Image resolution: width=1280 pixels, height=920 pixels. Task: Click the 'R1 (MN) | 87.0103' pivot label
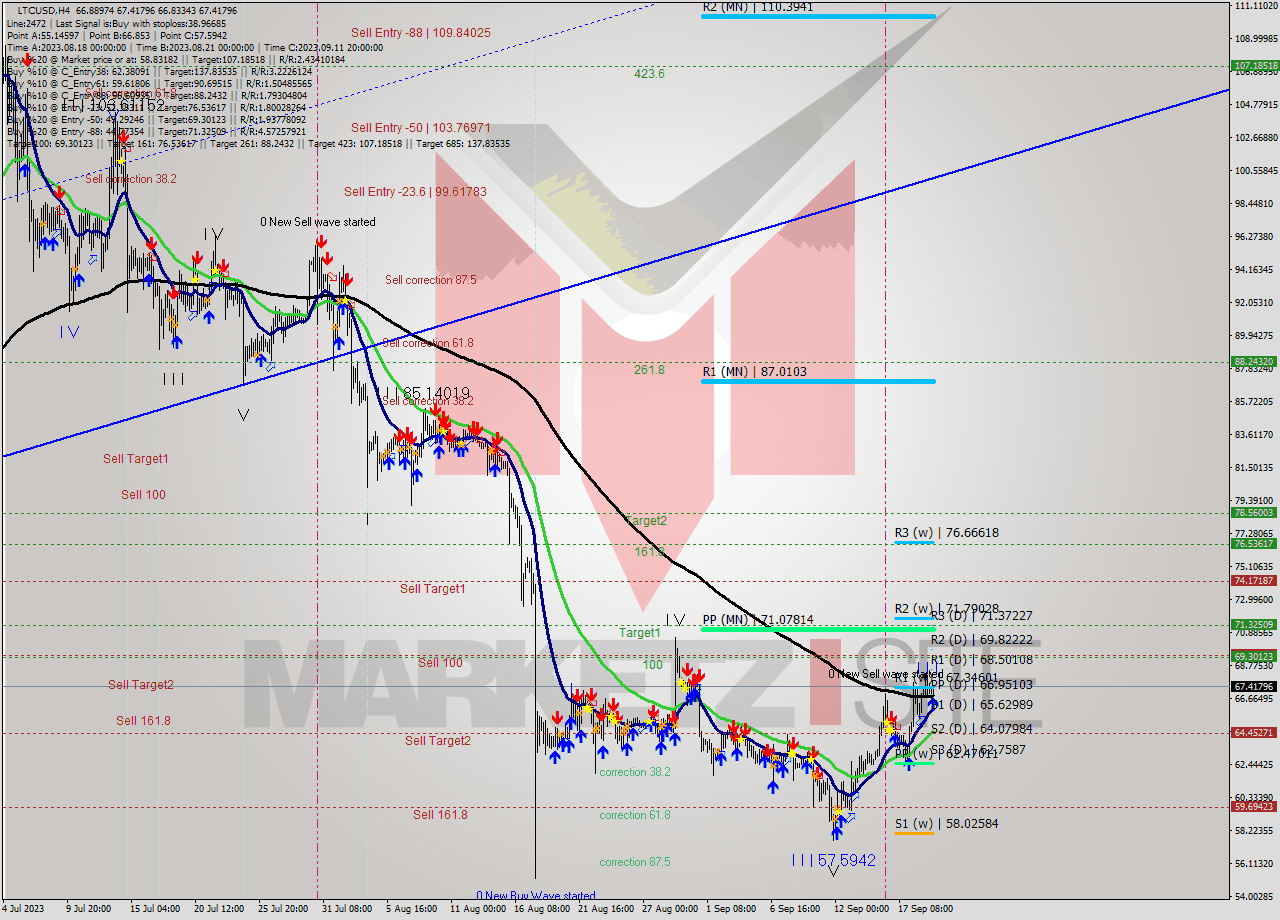pos(754,372)
